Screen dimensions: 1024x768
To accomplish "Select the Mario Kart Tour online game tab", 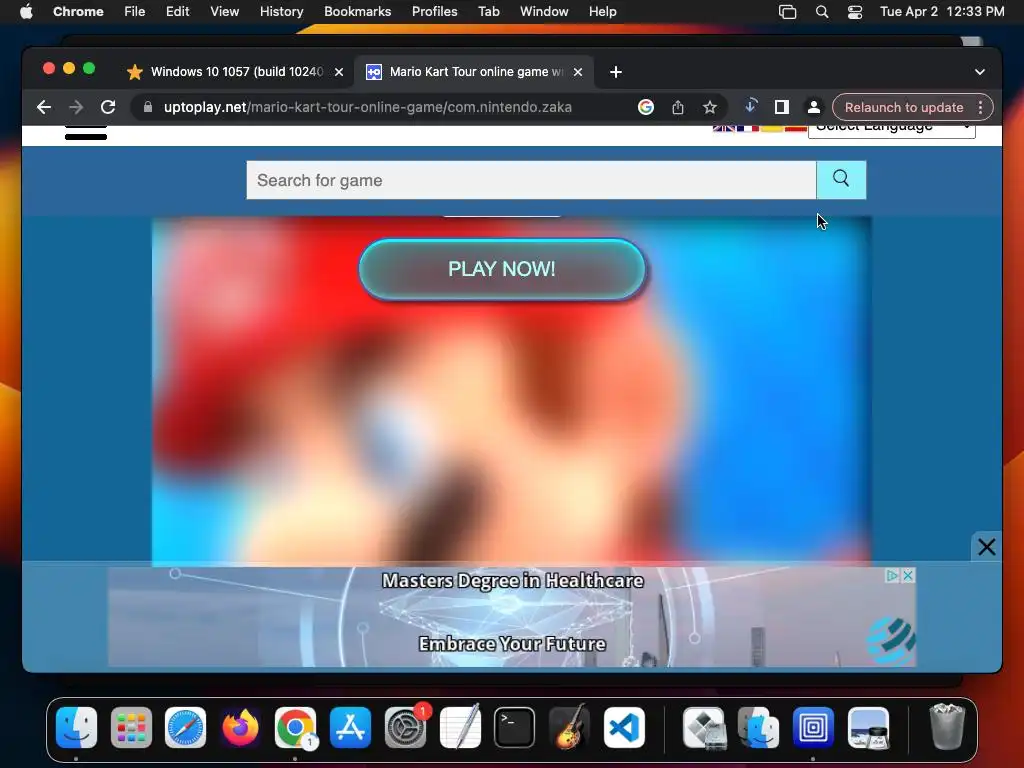I will 474,72.
